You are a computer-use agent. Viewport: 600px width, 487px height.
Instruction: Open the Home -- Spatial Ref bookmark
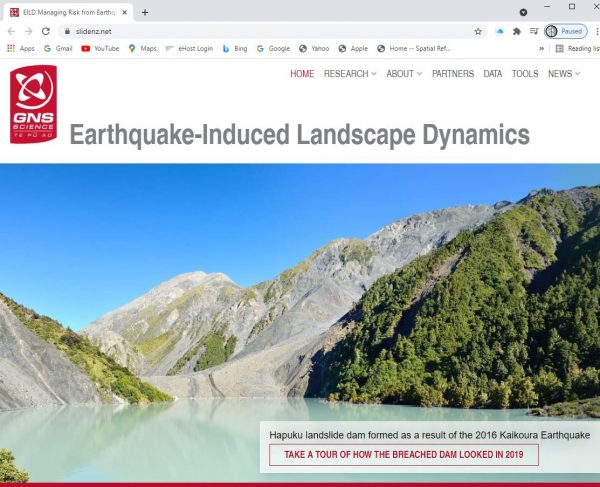click(x=414, y=49)
